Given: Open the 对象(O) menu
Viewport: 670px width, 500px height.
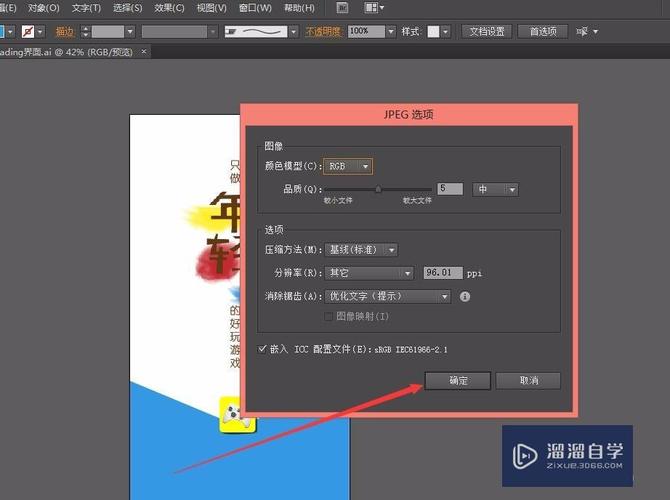Looking at the screenshot, I should tap(44, 8).
